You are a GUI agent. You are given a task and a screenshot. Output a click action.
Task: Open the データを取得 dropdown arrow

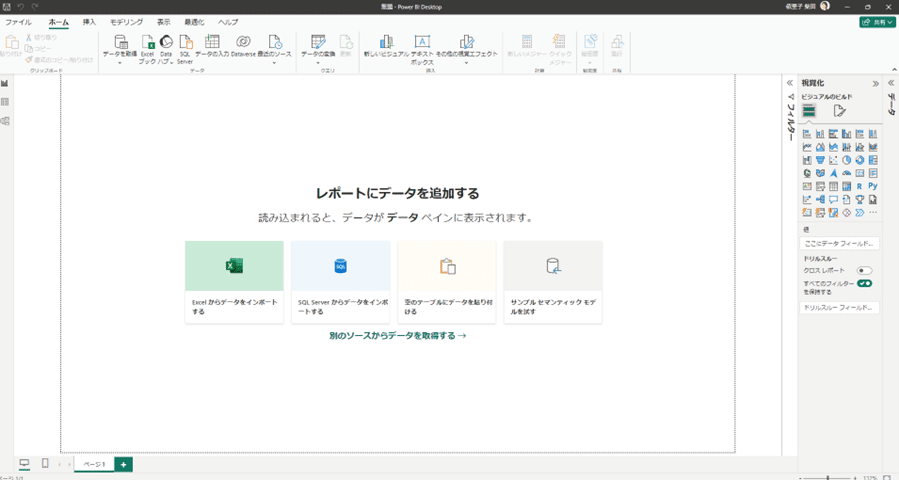[x=120, y=63]
